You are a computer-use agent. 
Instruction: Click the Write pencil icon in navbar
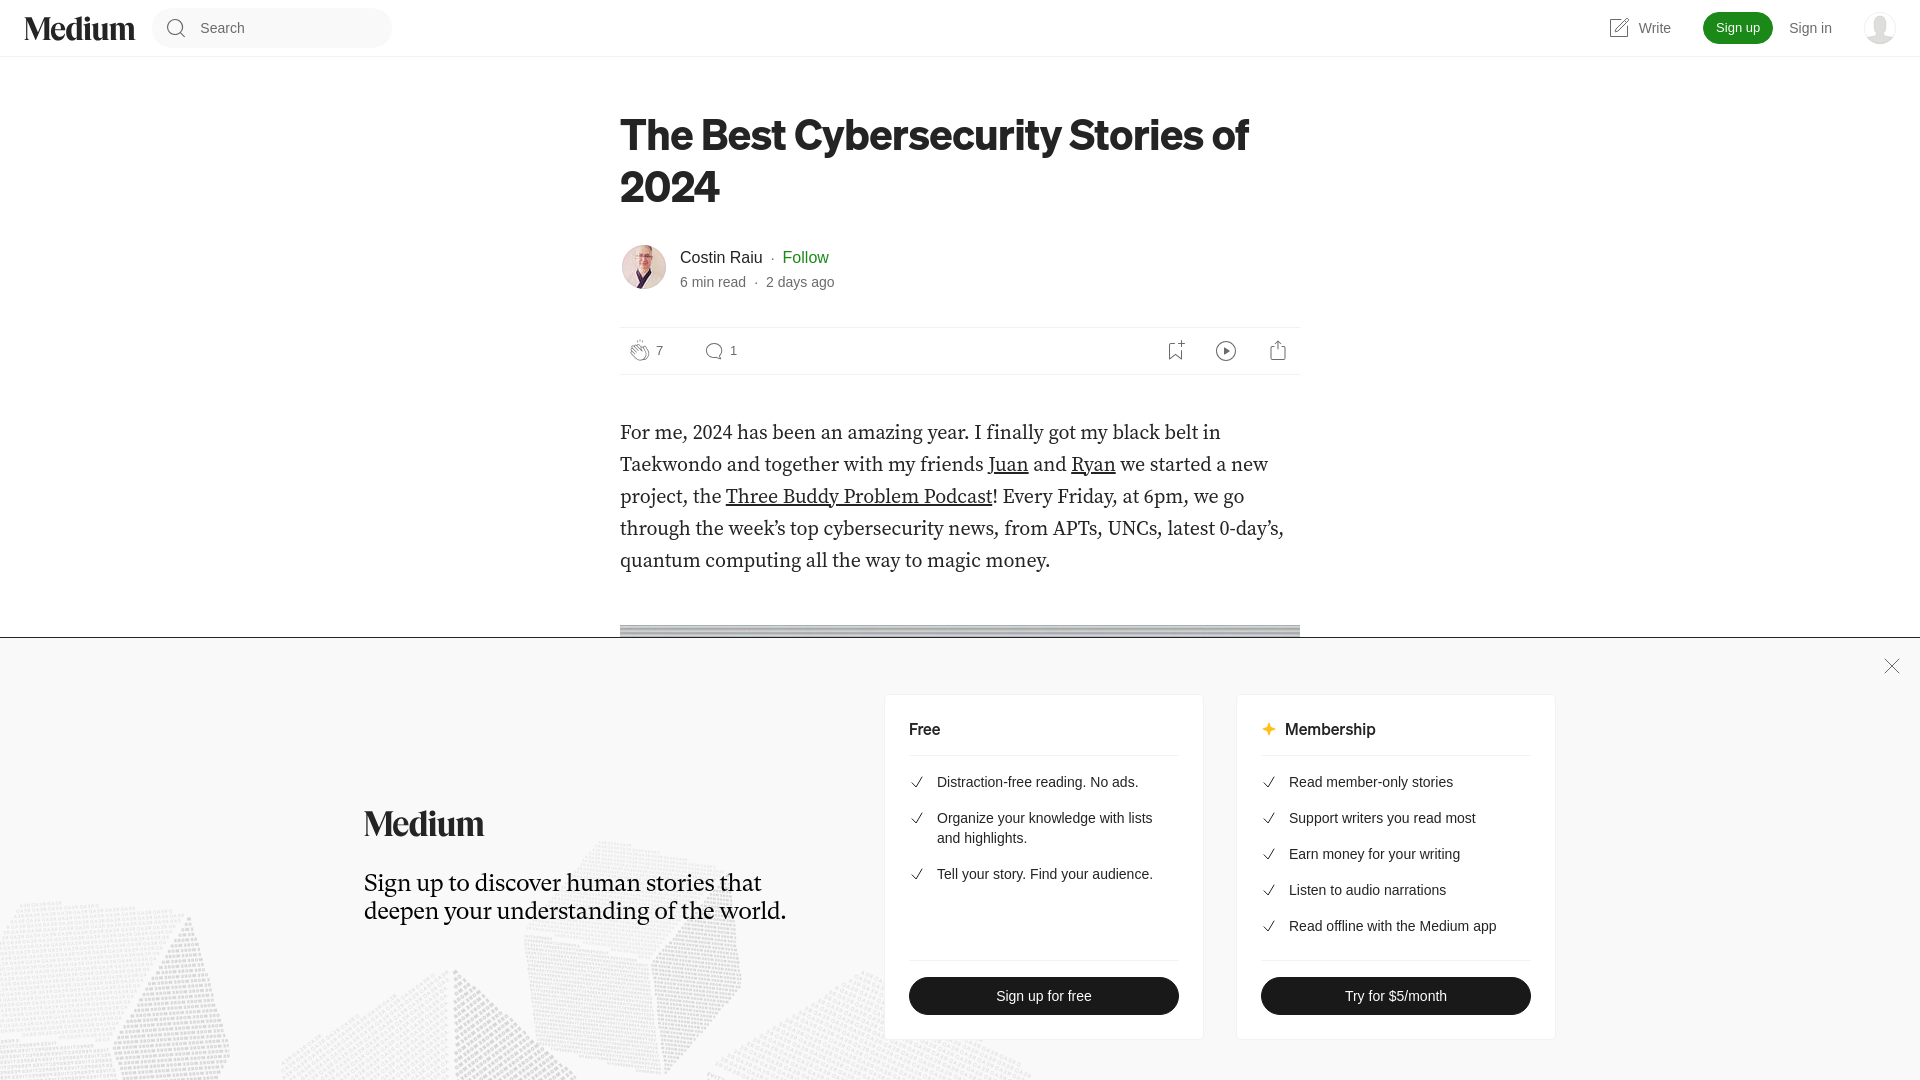click(1618, 28)
